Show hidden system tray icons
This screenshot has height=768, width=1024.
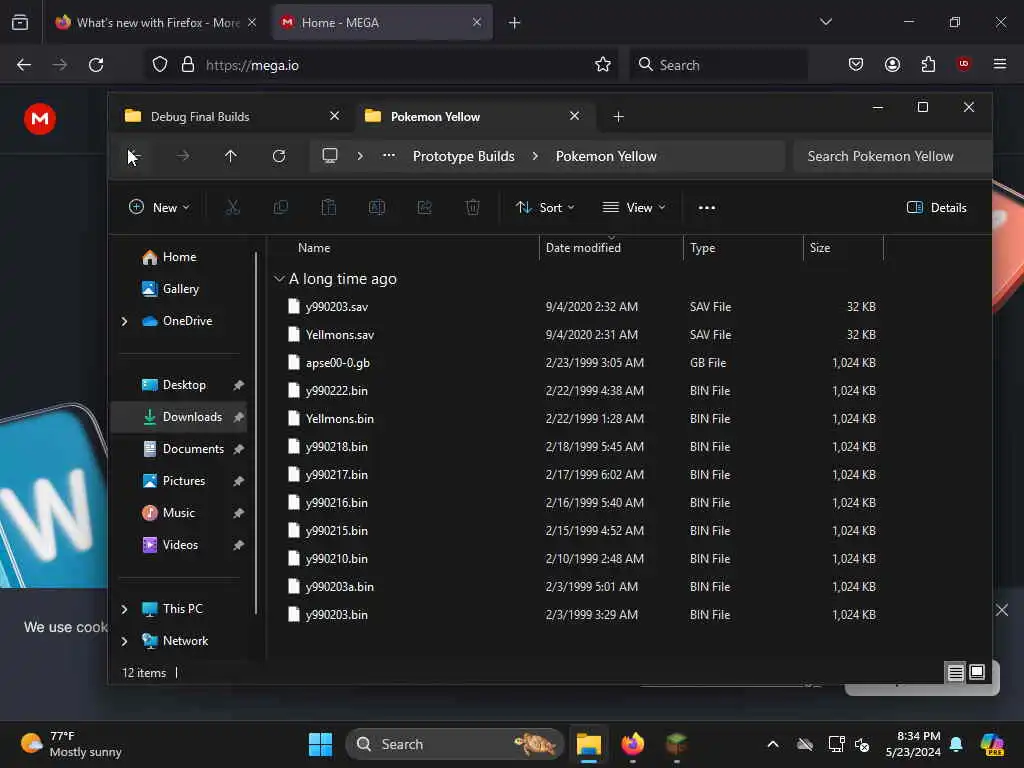click(773, 744)
